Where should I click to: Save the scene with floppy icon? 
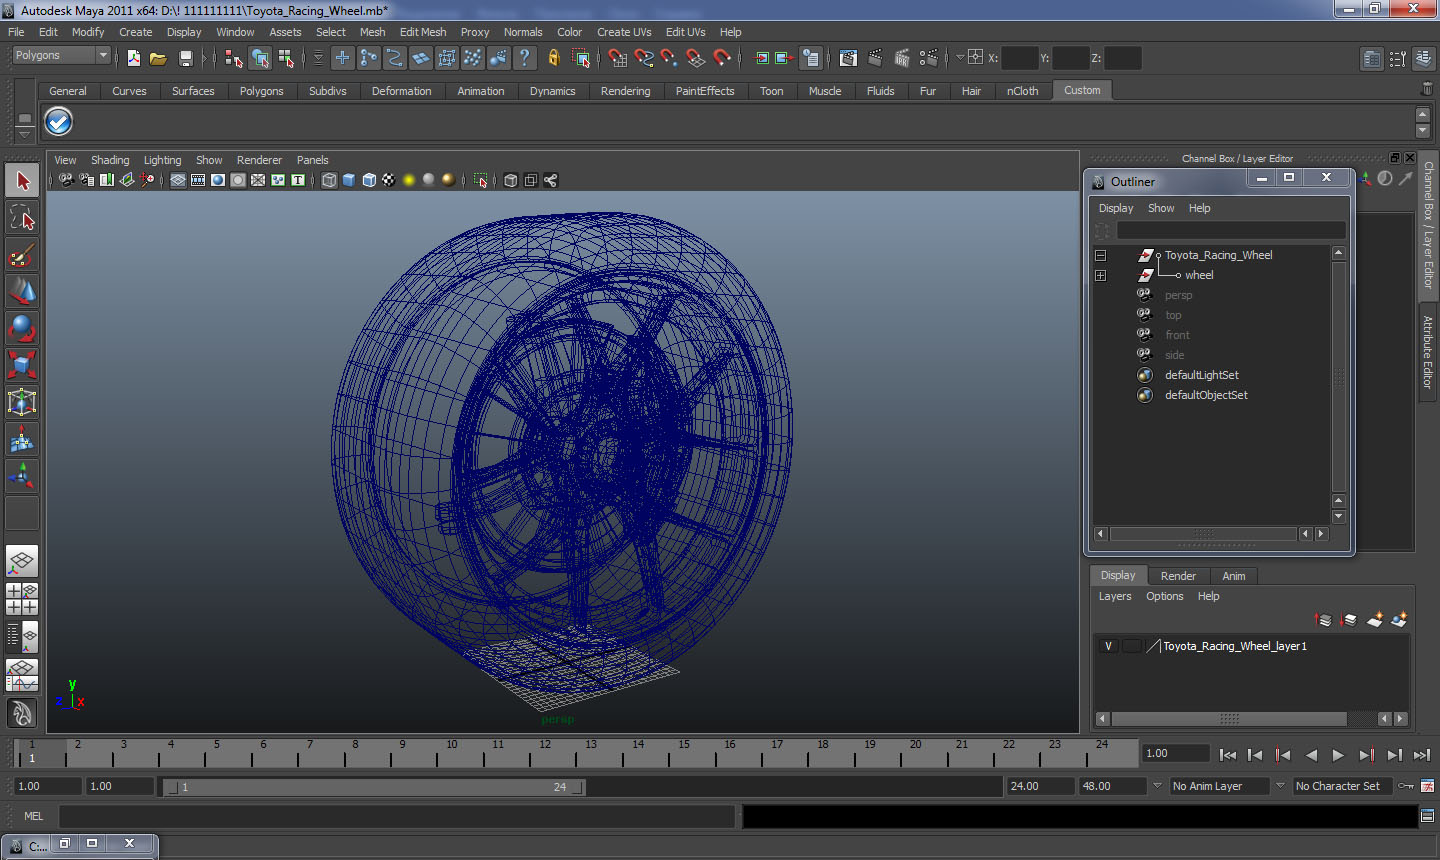(185, 58)
